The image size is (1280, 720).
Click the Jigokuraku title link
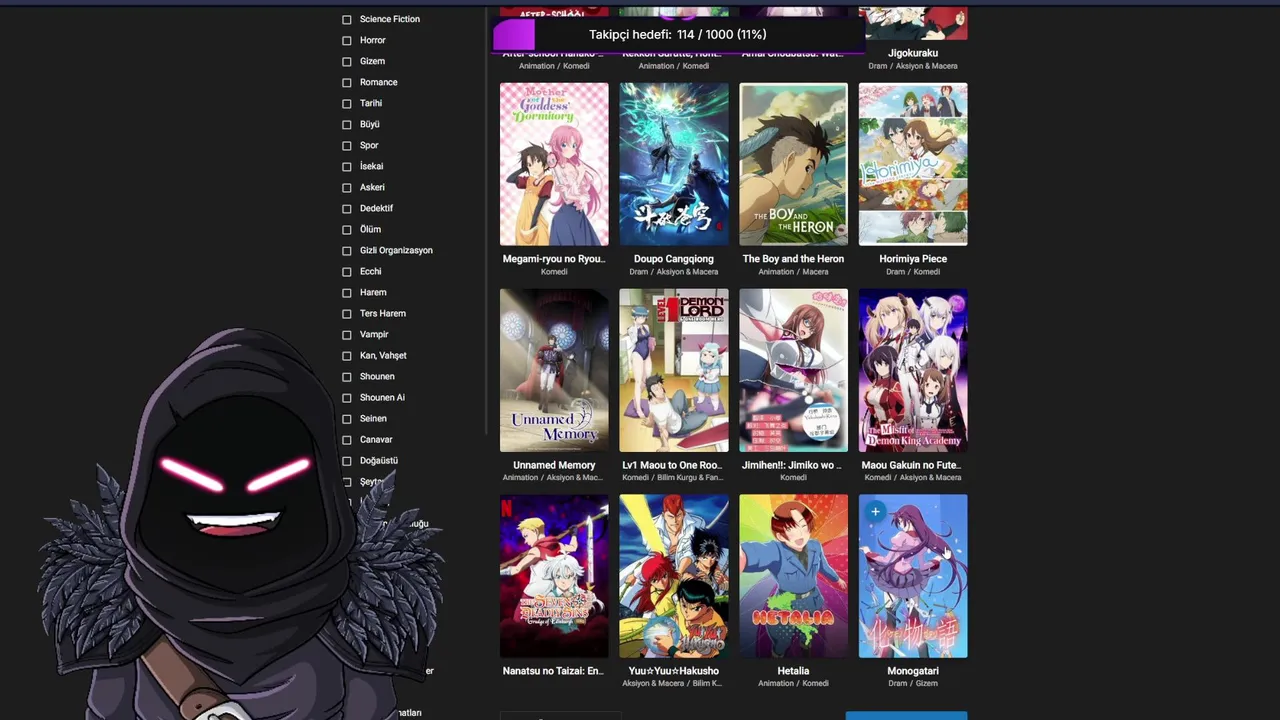point(913,53)
